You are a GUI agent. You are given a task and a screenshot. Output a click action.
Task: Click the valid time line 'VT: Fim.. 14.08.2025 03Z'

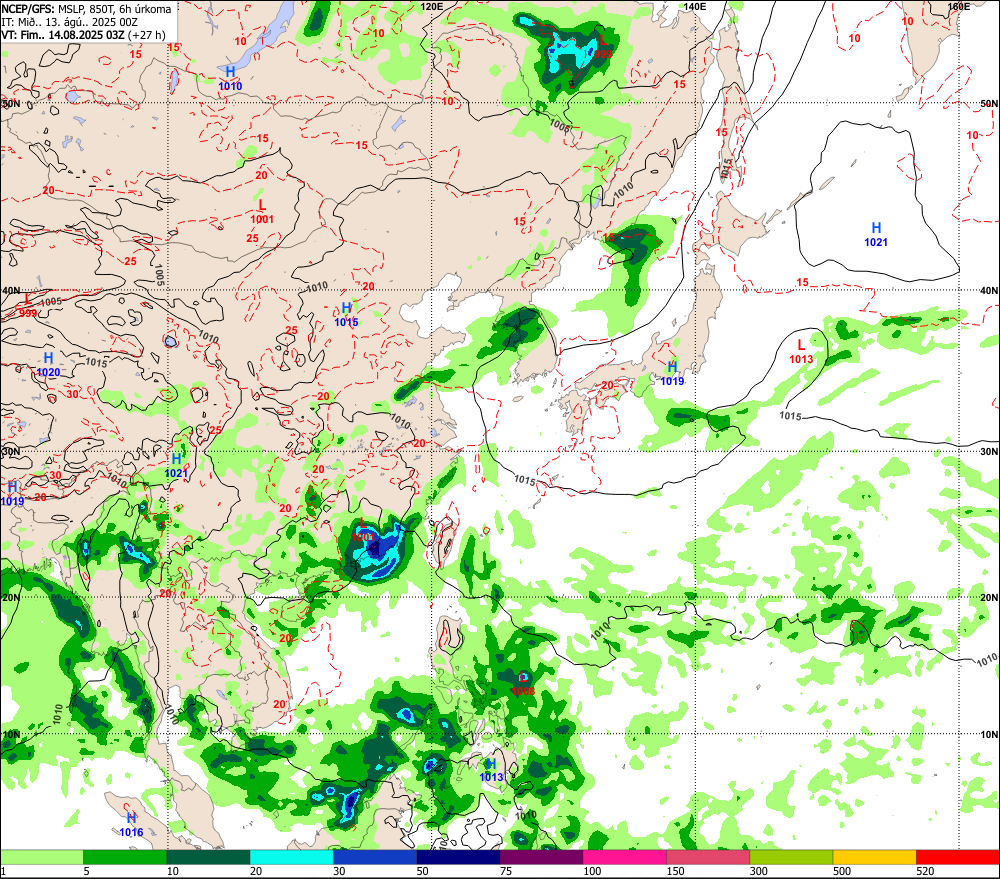63,34
